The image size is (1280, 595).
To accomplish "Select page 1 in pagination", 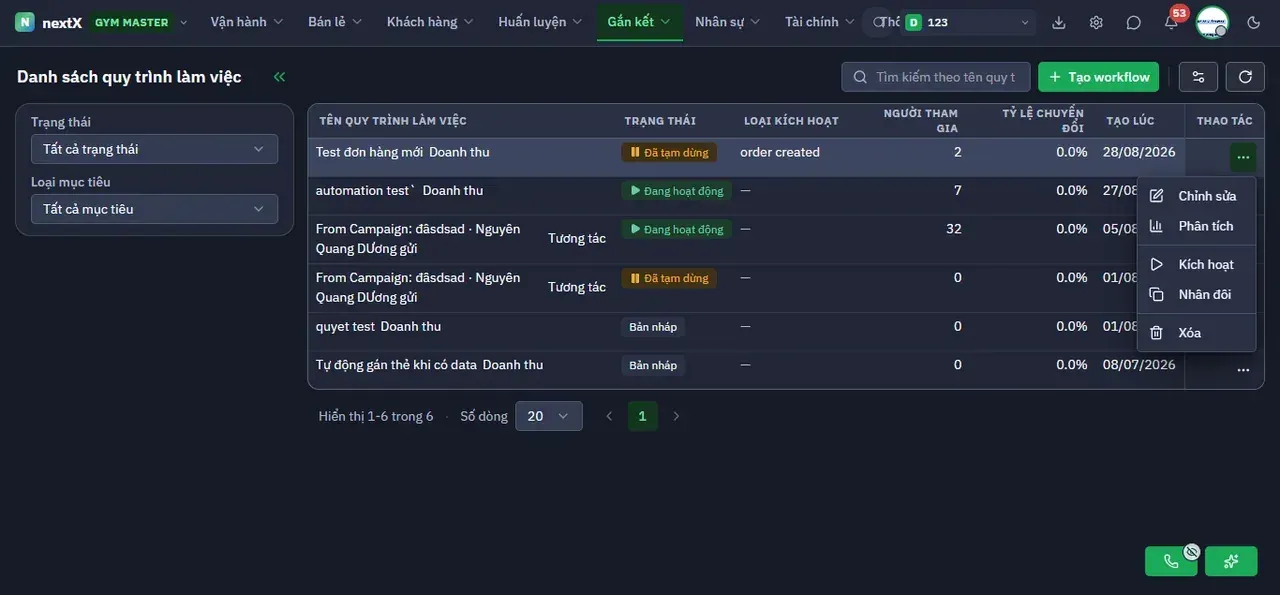I will coord(642,416).
